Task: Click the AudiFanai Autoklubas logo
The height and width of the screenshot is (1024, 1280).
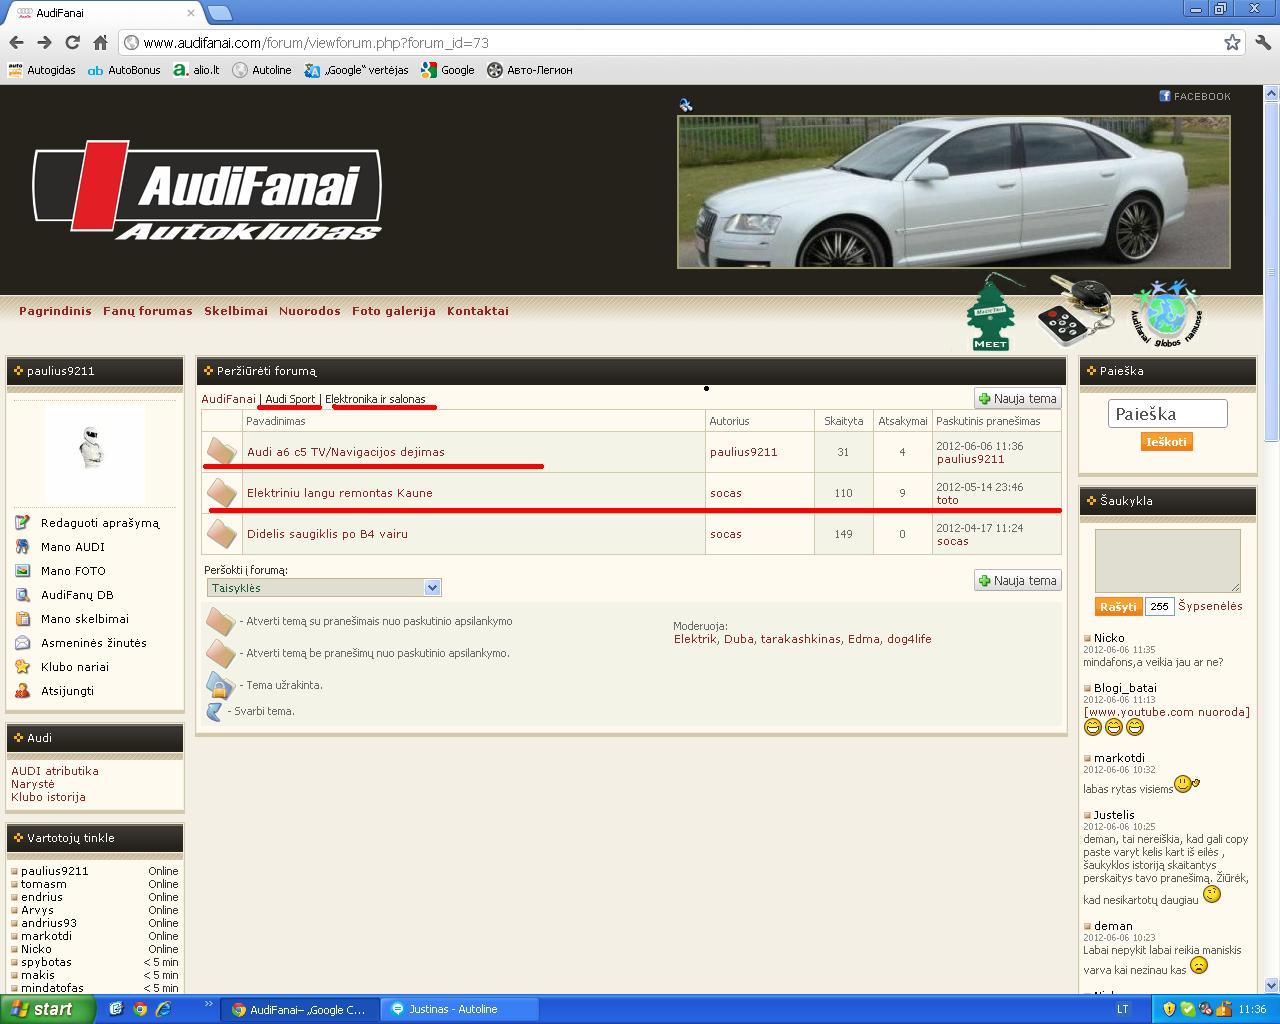Action: point(207,190)
